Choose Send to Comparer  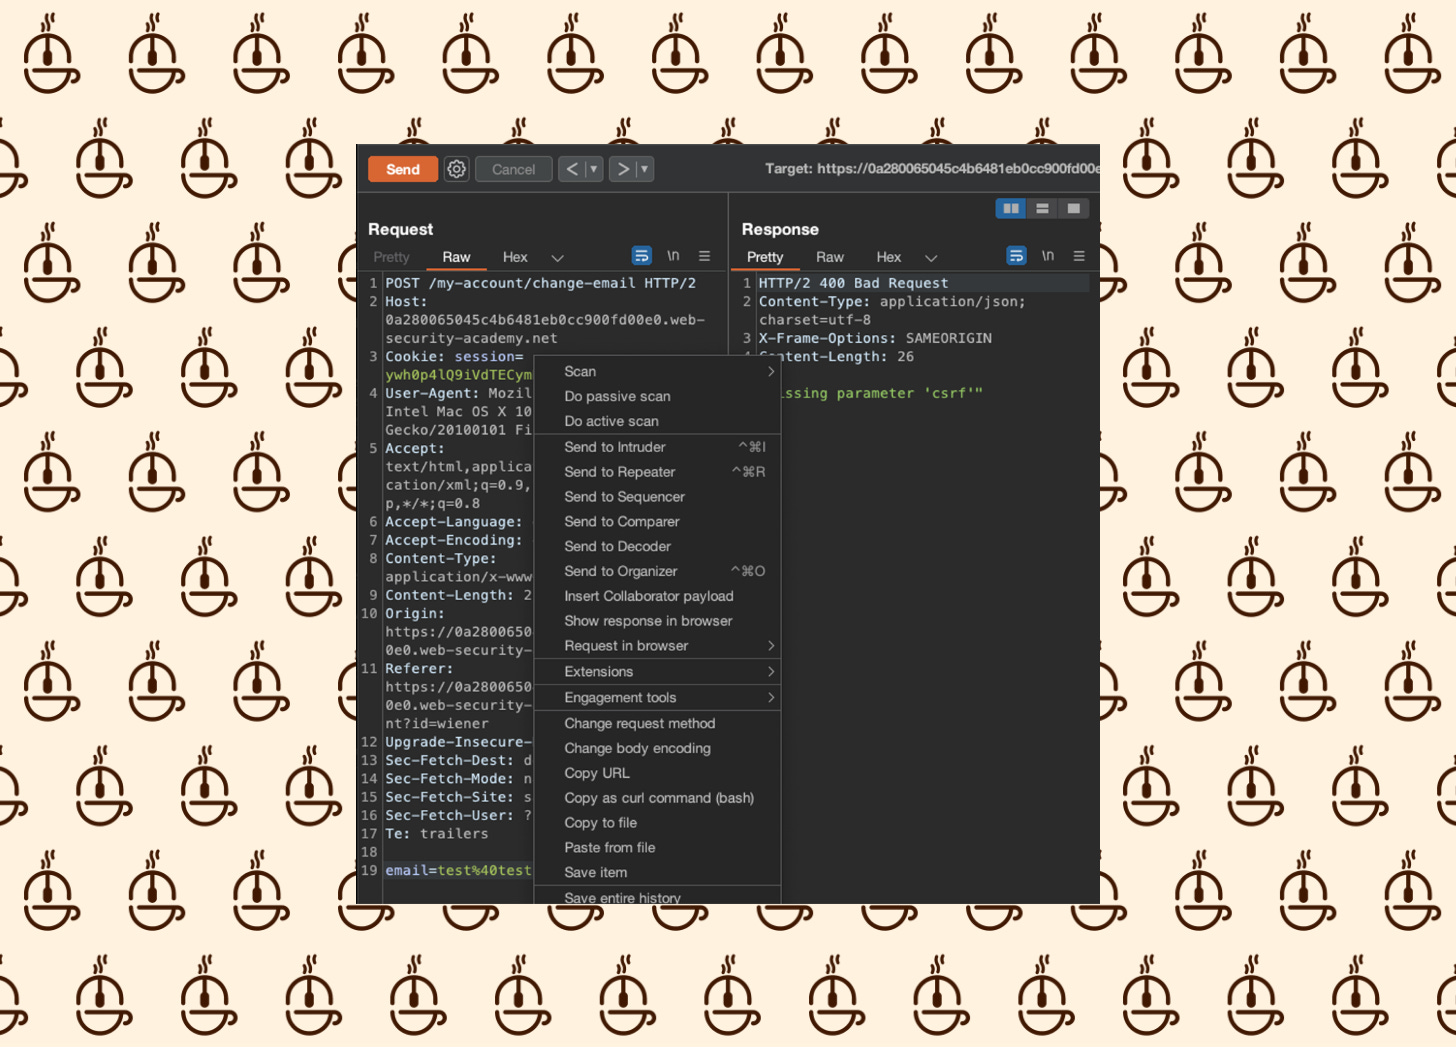[657, 522]
